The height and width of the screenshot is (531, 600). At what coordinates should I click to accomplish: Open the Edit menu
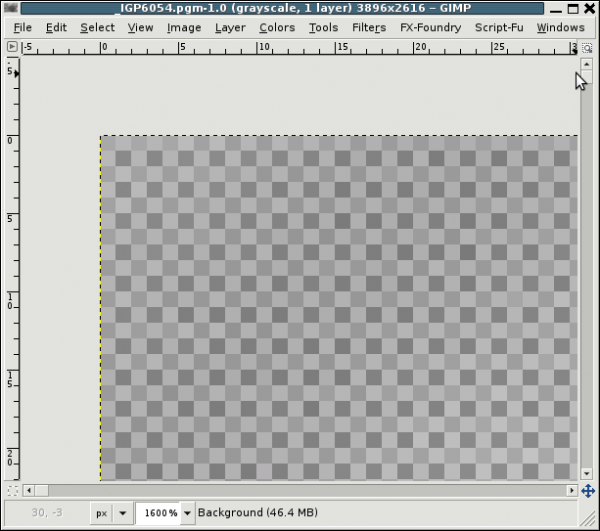point(56,28)
